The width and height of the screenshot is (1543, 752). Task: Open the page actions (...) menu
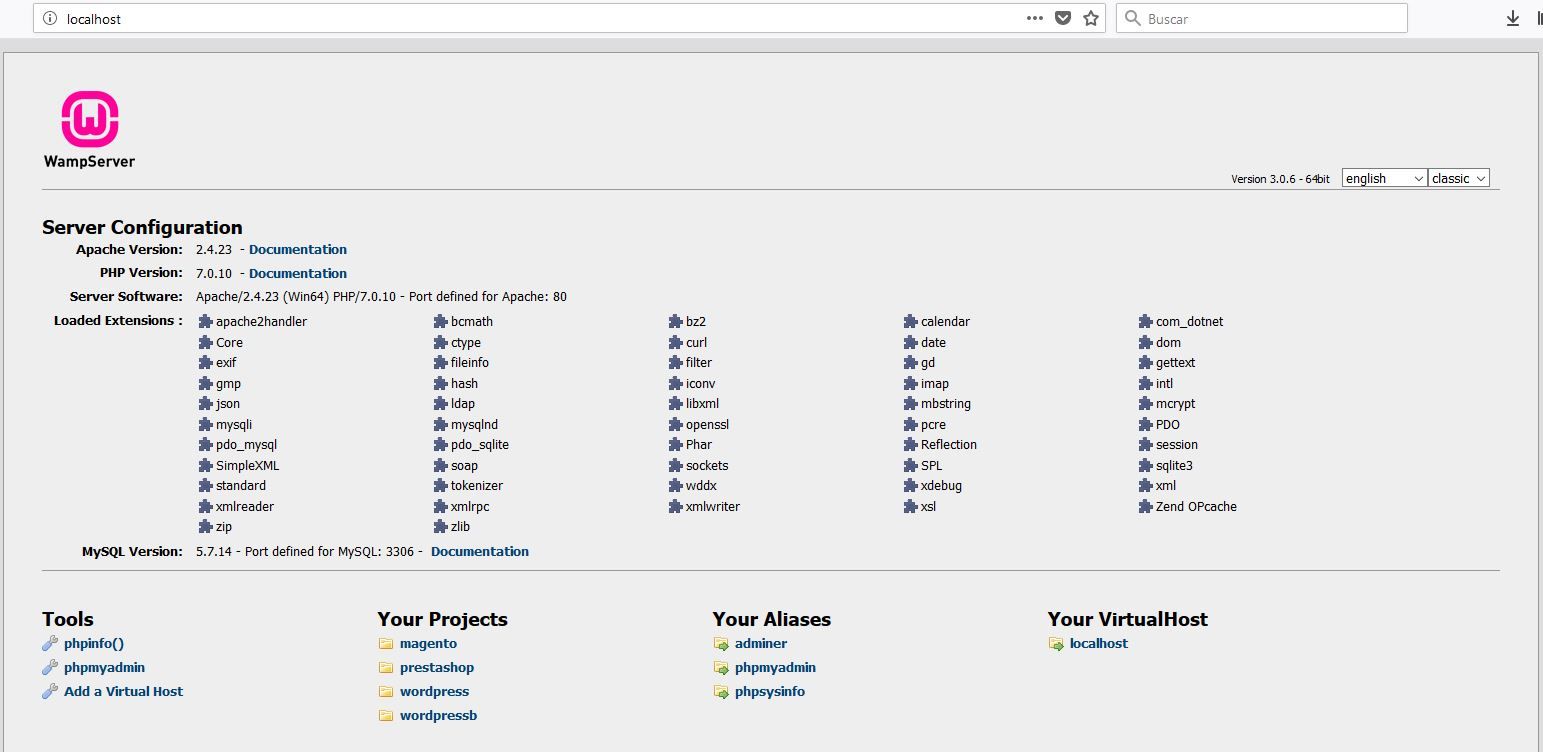coord(1034,18)
